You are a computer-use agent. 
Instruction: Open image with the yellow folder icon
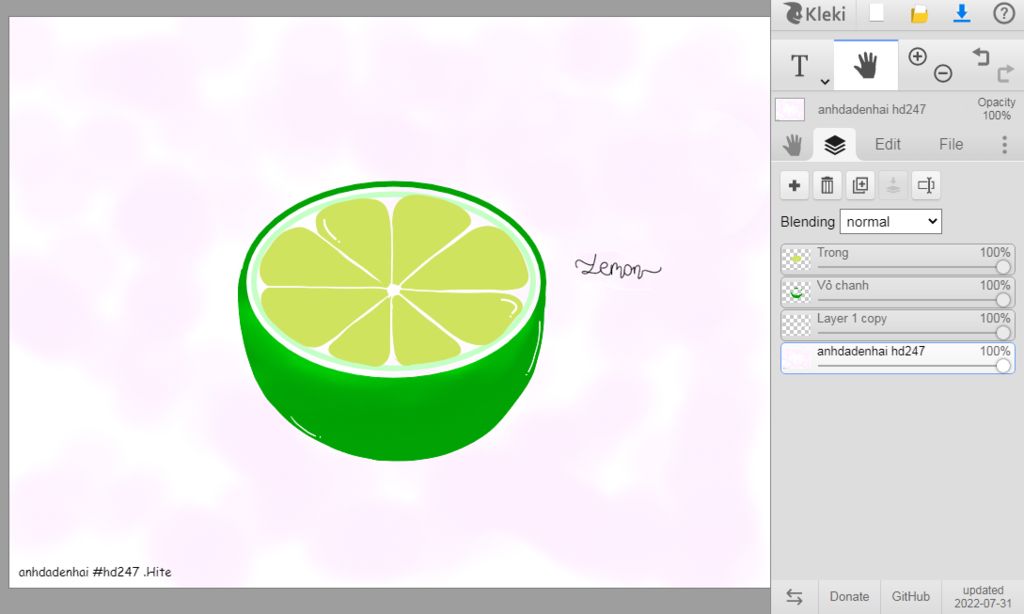[919, 14]
